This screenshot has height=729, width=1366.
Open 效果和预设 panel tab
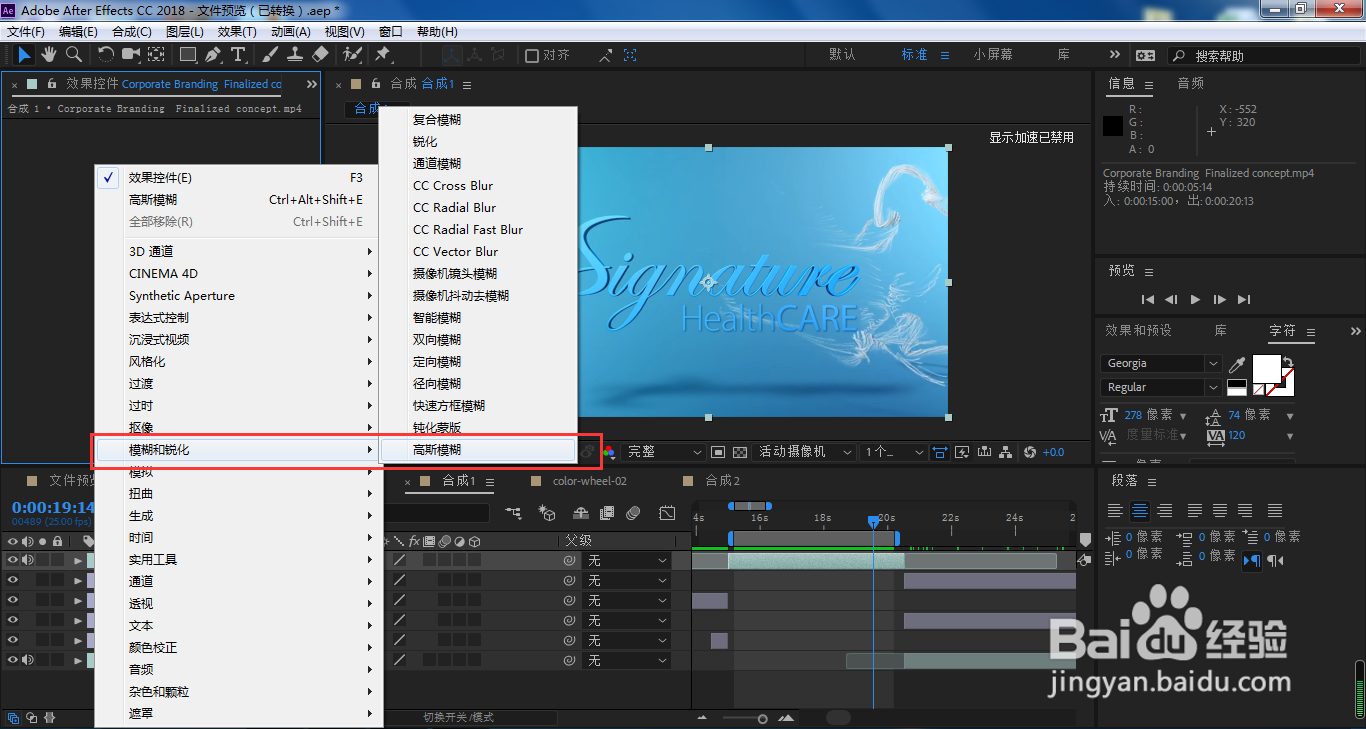pos(1138,330)
